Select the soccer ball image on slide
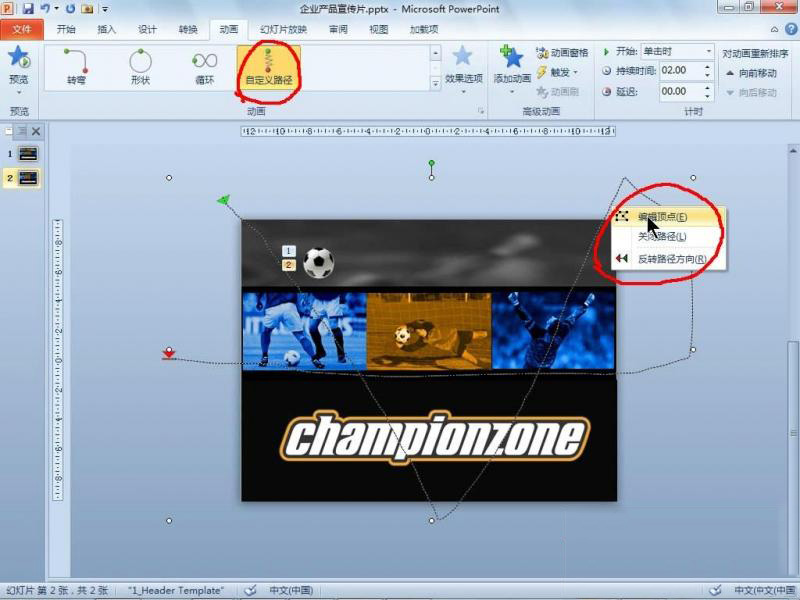This screenshot has width=800, height=600. 319,263
